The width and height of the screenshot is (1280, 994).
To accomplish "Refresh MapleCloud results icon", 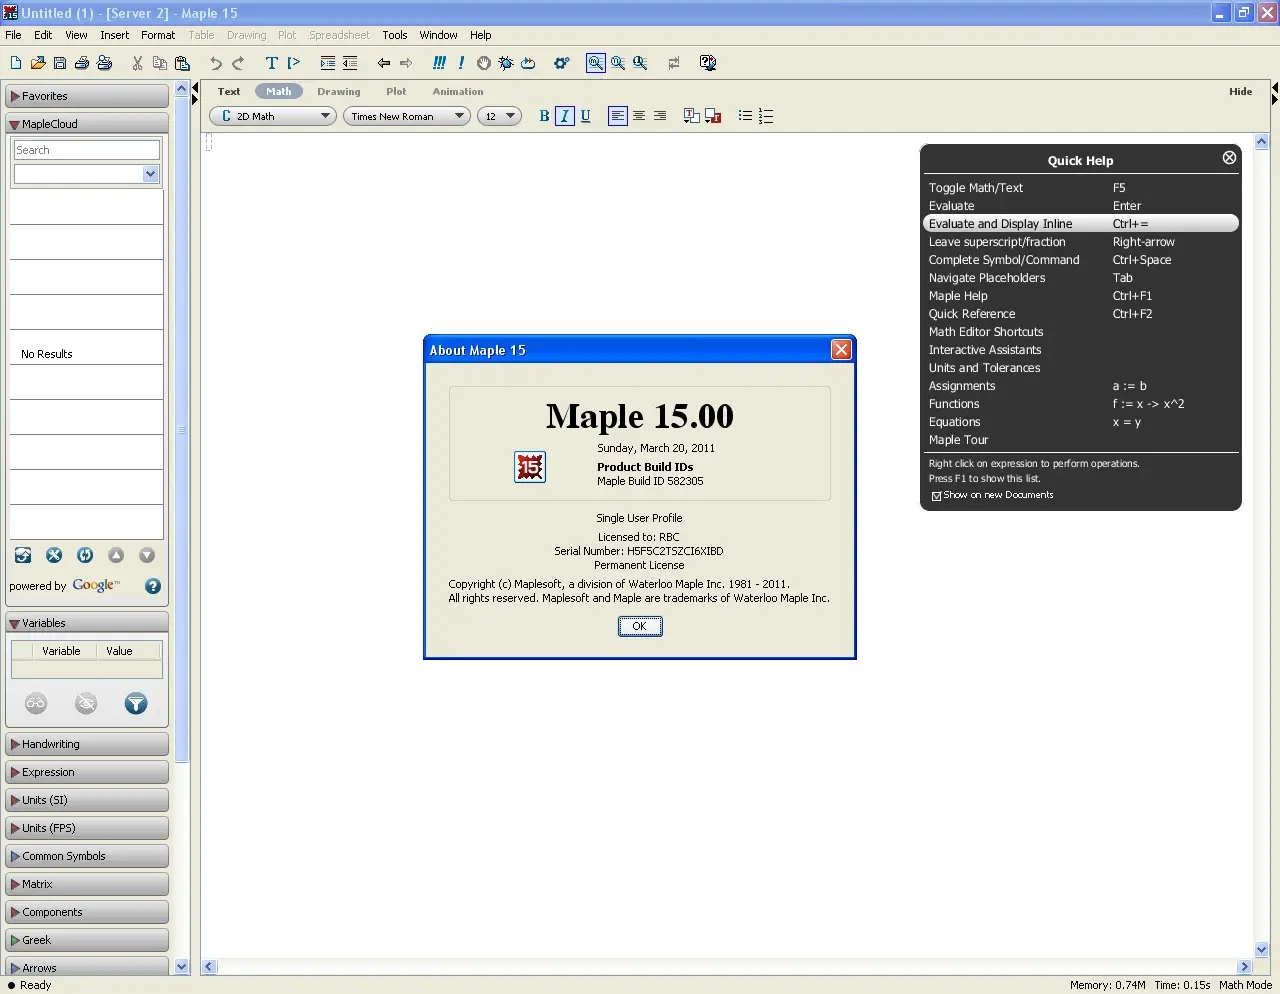I will click(x=85, y=555).
